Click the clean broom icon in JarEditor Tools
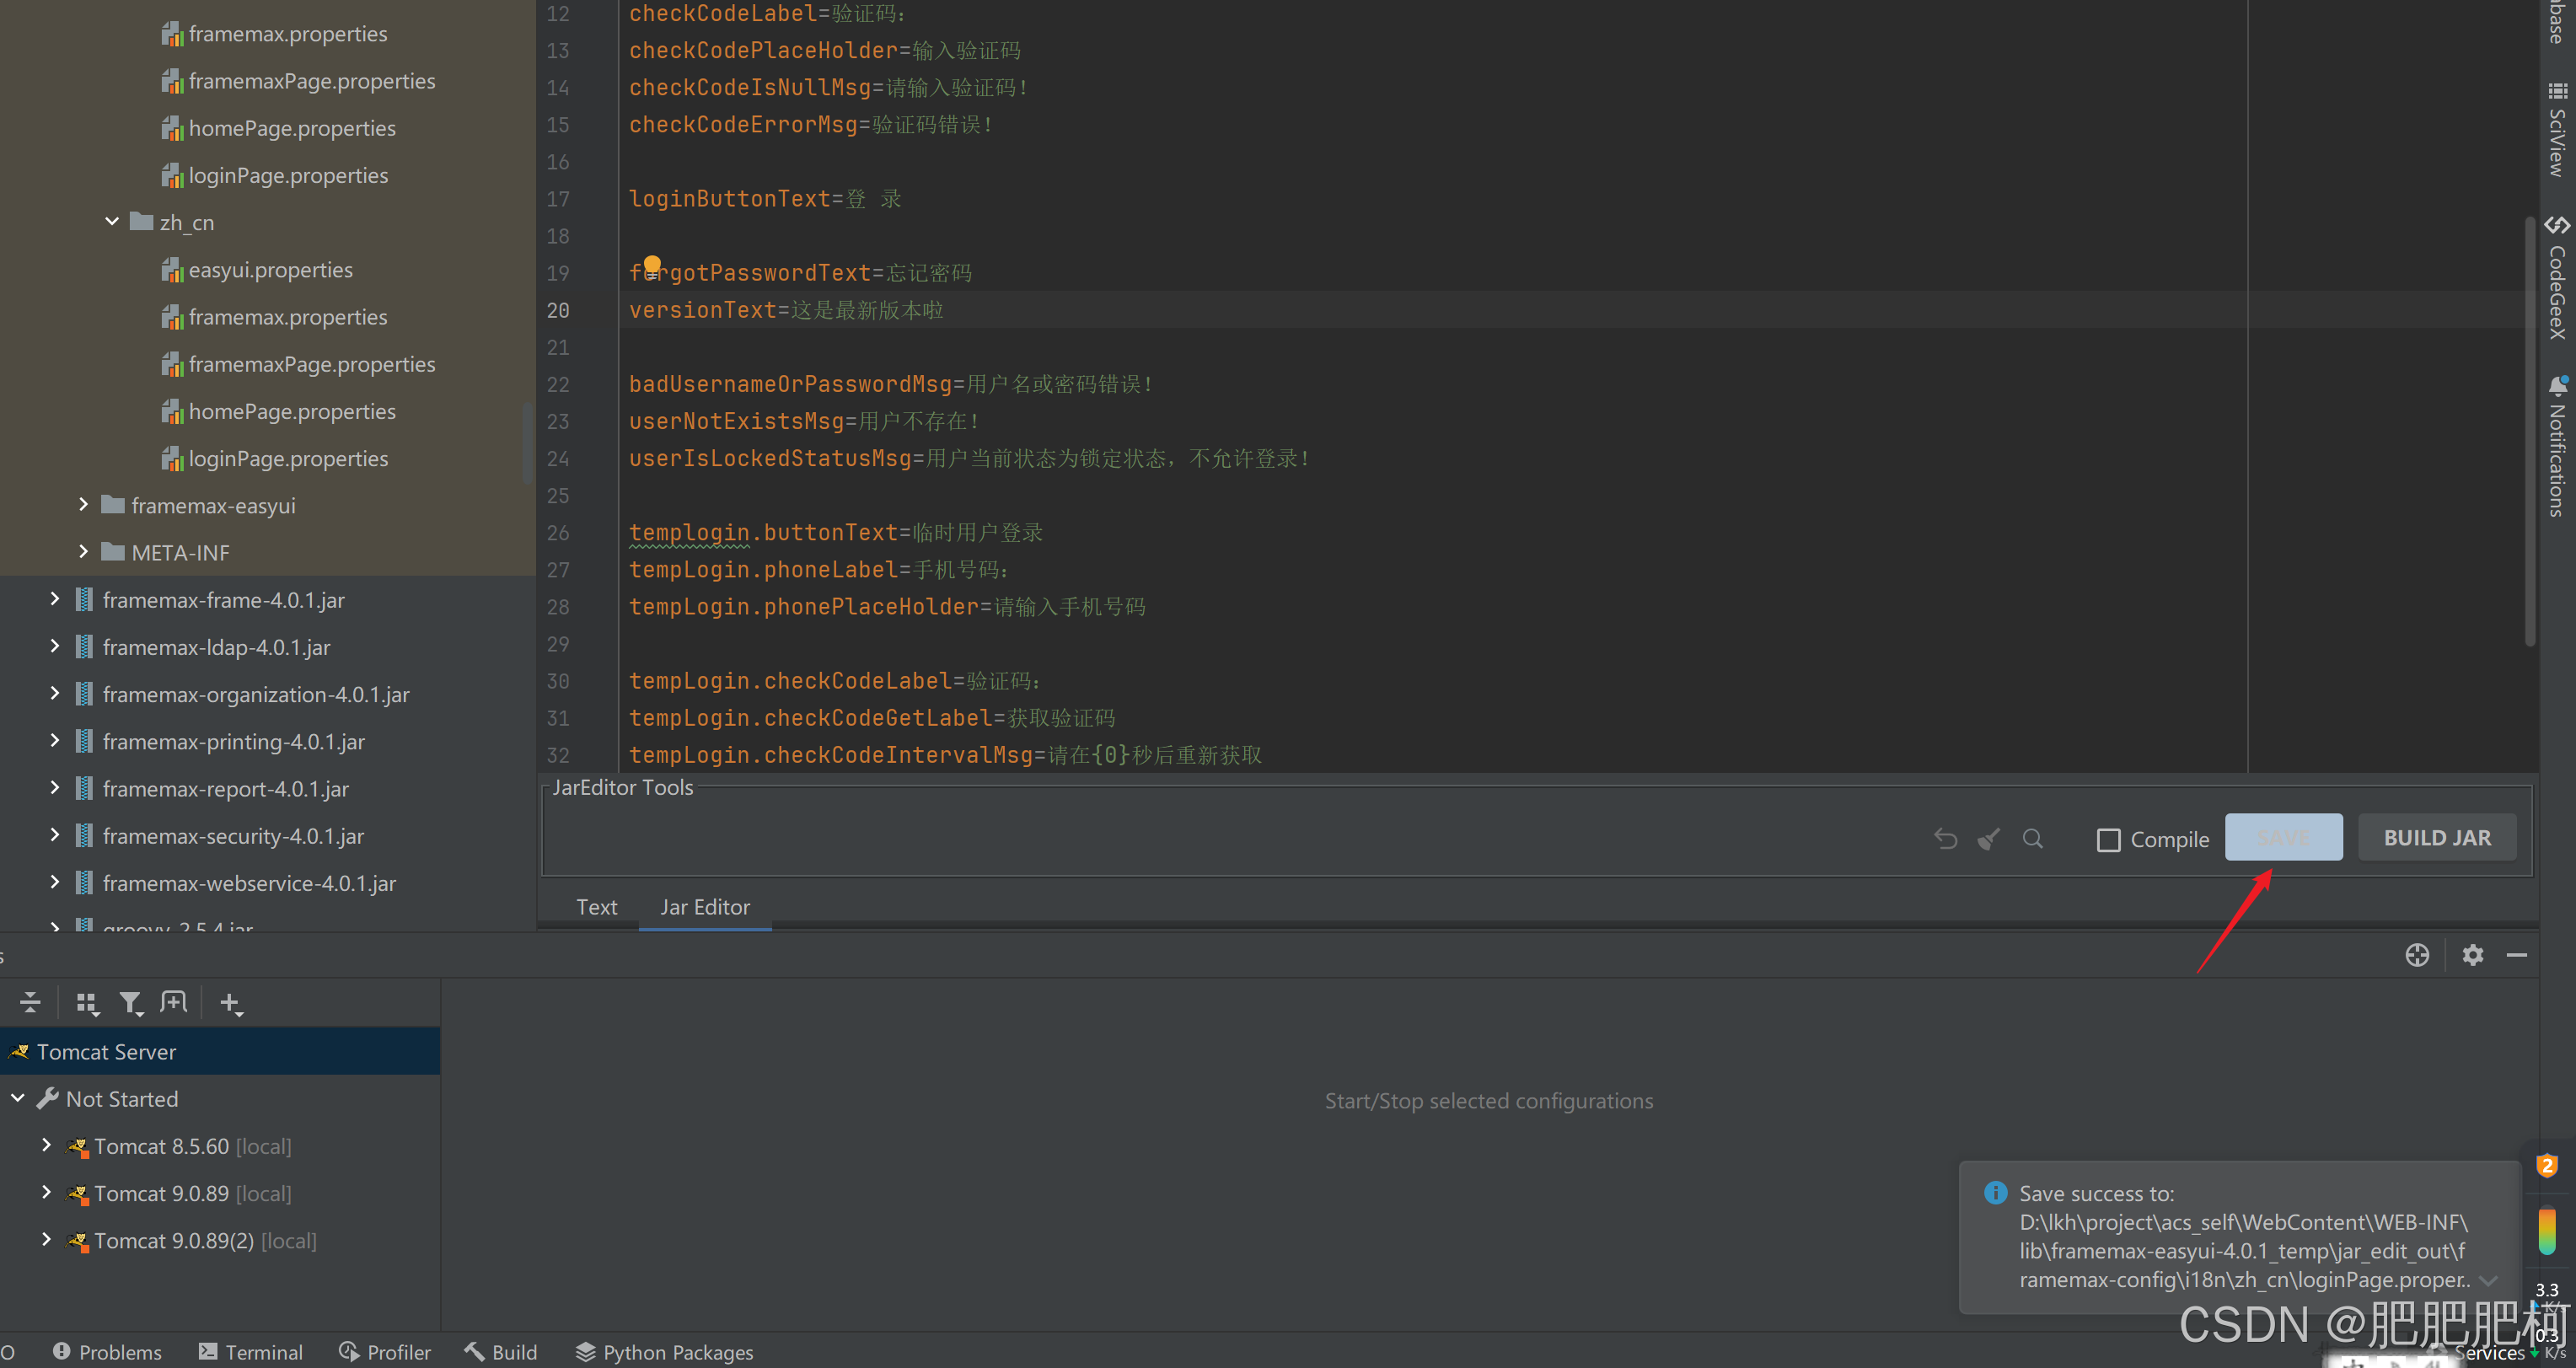 coord(1989,838)
